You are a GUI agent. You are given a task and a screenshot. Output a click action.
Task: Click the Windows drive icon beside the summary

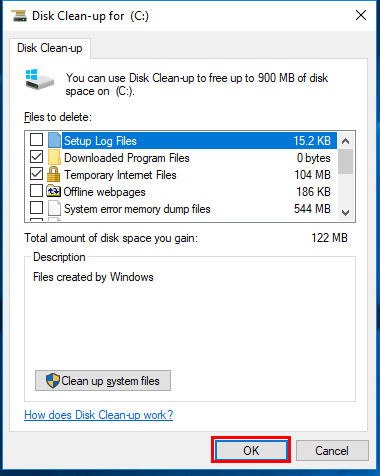pyautogui.click(x=40, y=79)
